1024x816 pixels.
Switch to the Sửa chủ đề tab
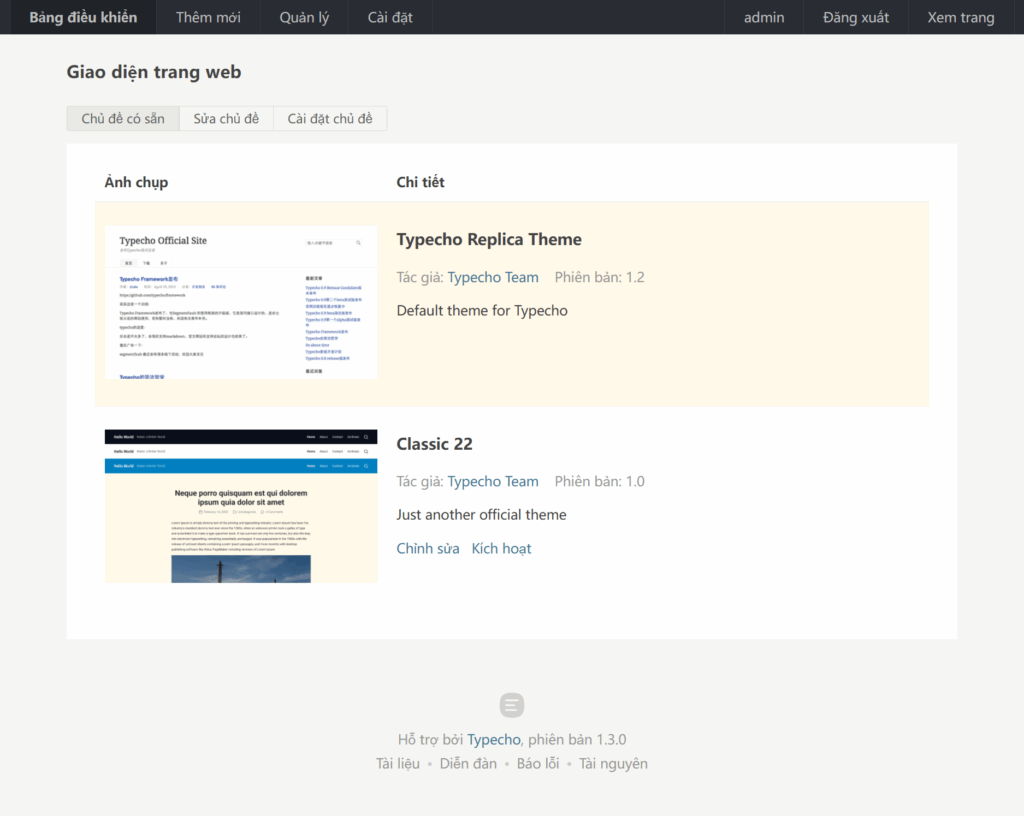226,119
